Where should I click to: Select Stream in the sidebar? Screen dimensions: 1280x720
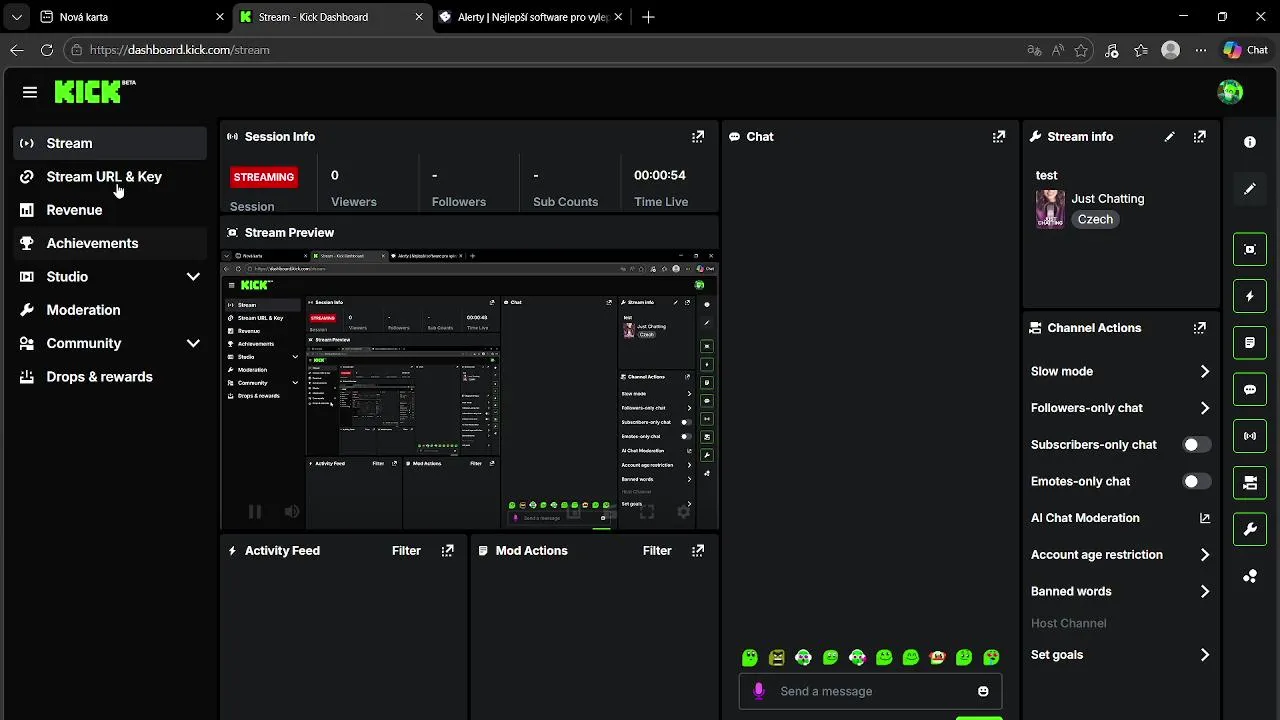(110, 143)
